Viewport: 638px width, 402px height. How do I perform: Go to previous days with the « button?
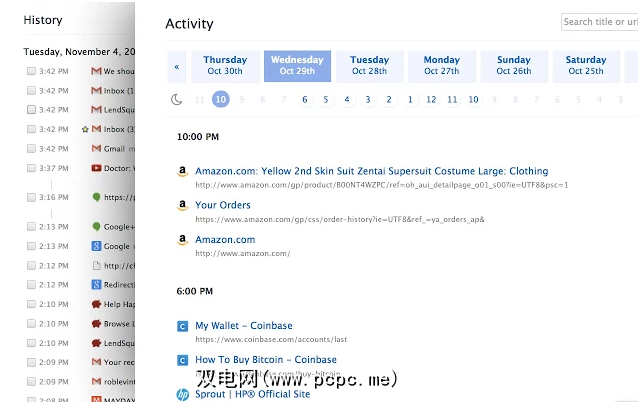[177, 66]
